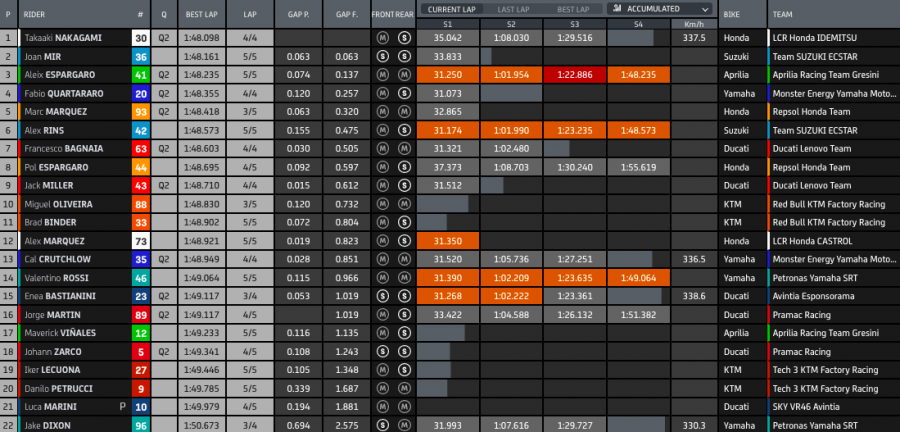Click Aleix Espargaro's red S3 time 1:22.886
Image resolution: width=900 pixels, height=432 pixels.
point(573,74)
